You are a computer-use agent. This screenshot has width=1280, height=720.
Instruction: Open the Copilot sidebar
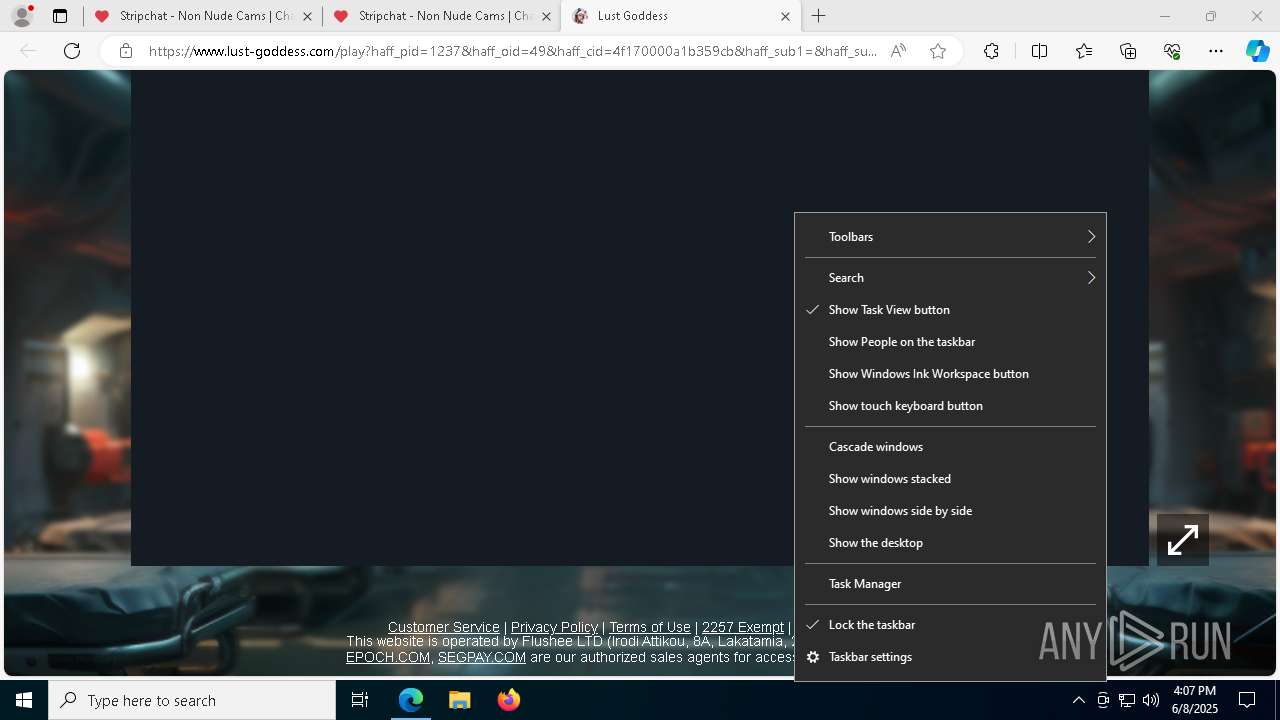coord(1257,51)
